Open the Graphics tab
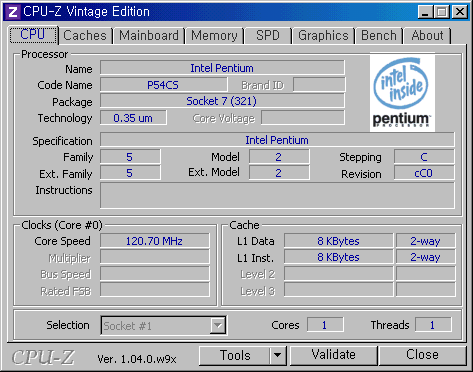 (x=323, y=35)
